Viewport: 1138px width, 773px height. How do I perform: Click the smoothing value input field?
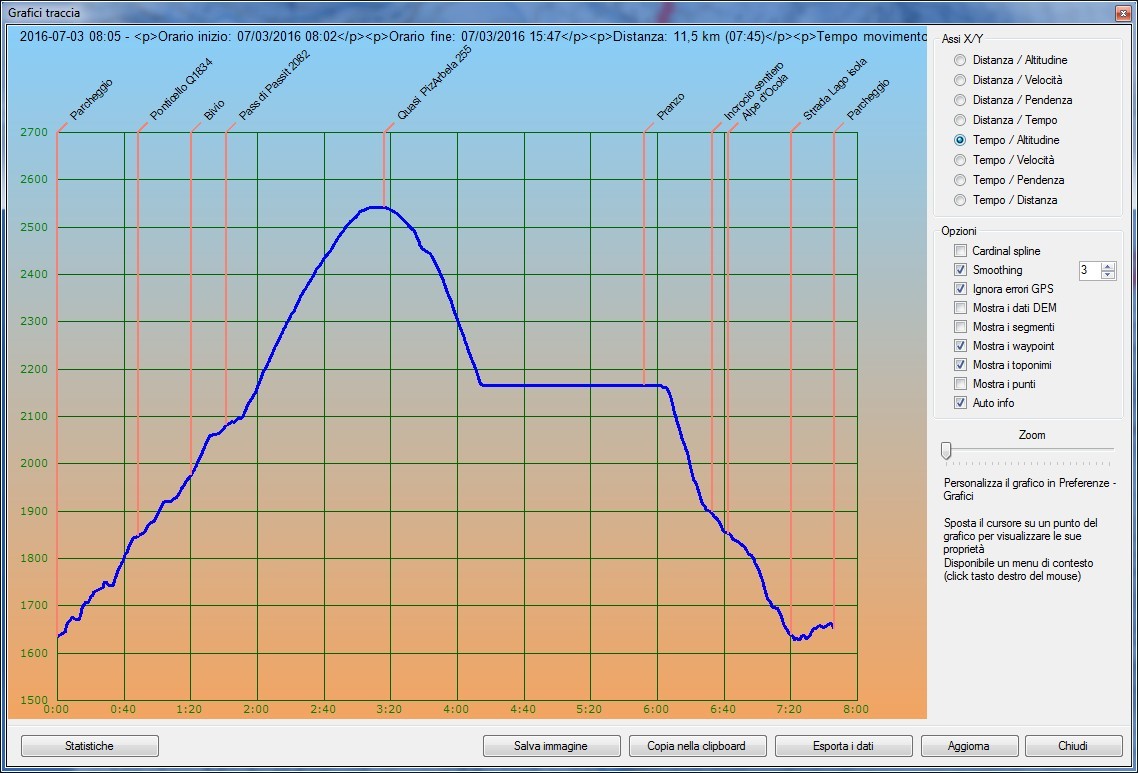point(1088,270)
